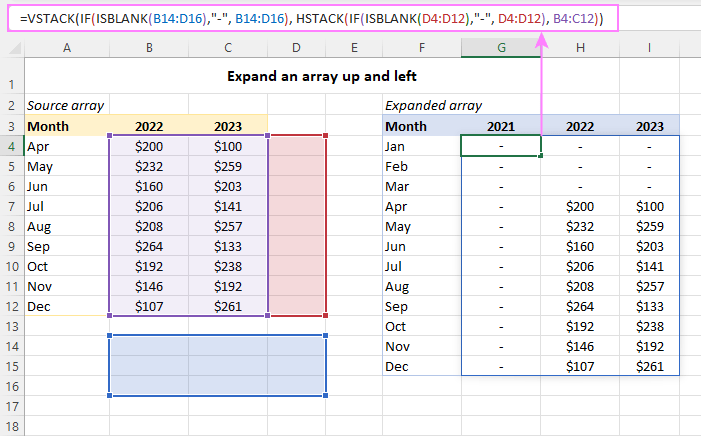Image resolution: width=701 pixels, height=436 pixels.
Task: Click "$261" in the expanded array Dec row
Action: 650,367
